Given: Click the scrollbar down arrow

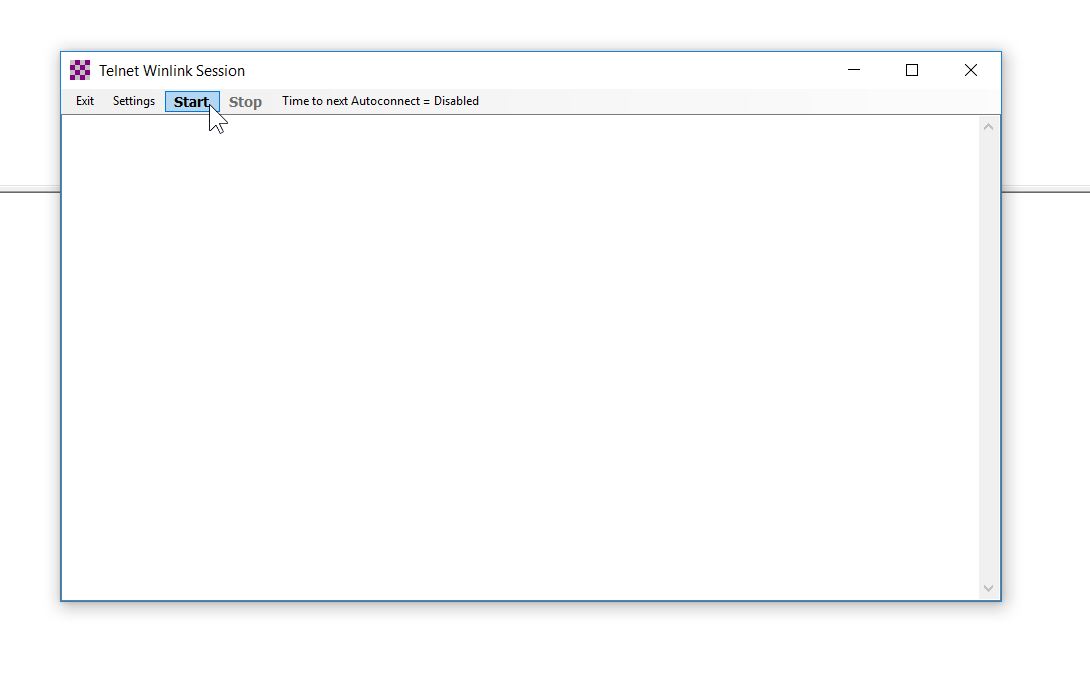Looking at the screenshot, I should (x=988, y=589).
